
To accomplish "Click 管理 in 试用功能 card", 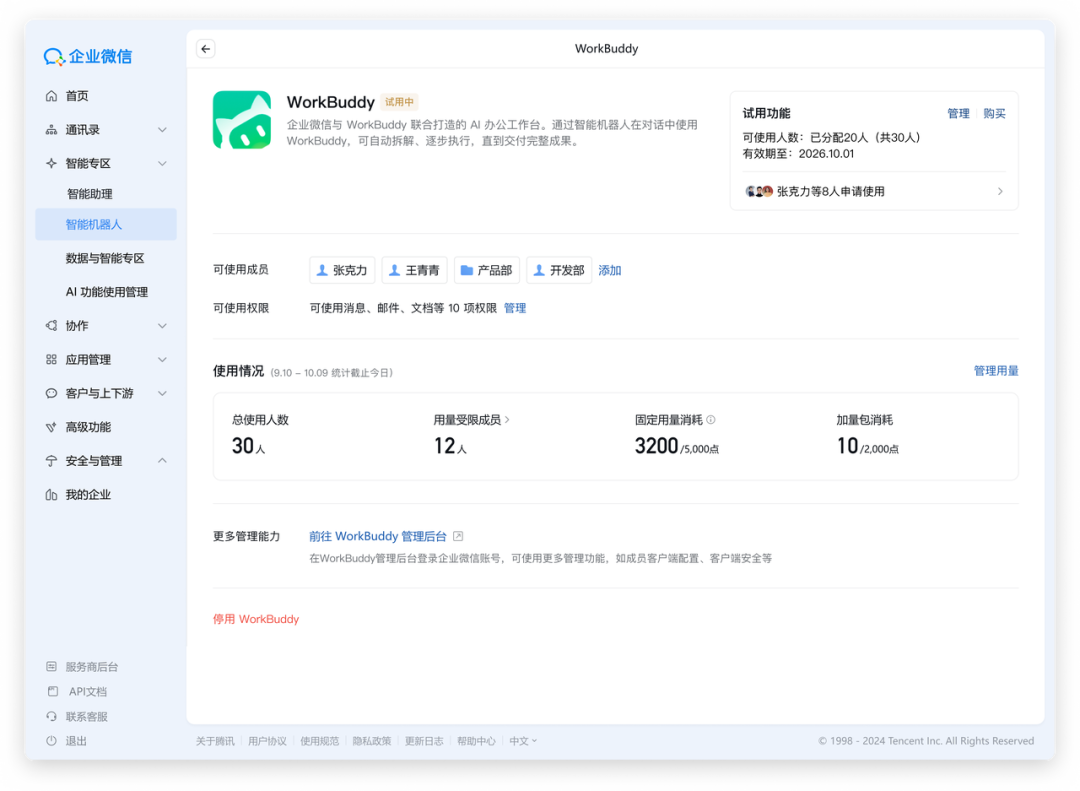I will 958,114.
